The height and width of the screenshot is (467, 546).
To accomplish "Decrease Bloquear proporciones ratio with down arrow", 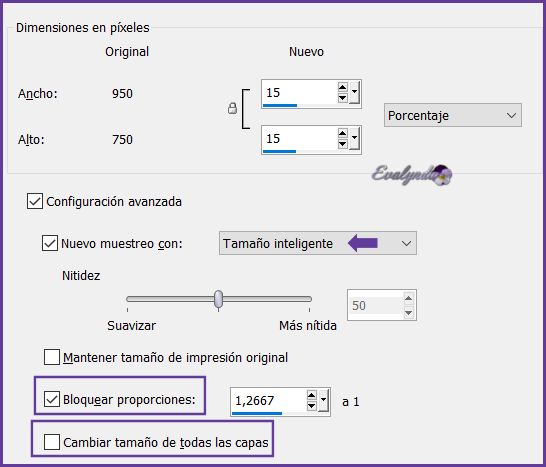I will point(312,406).
